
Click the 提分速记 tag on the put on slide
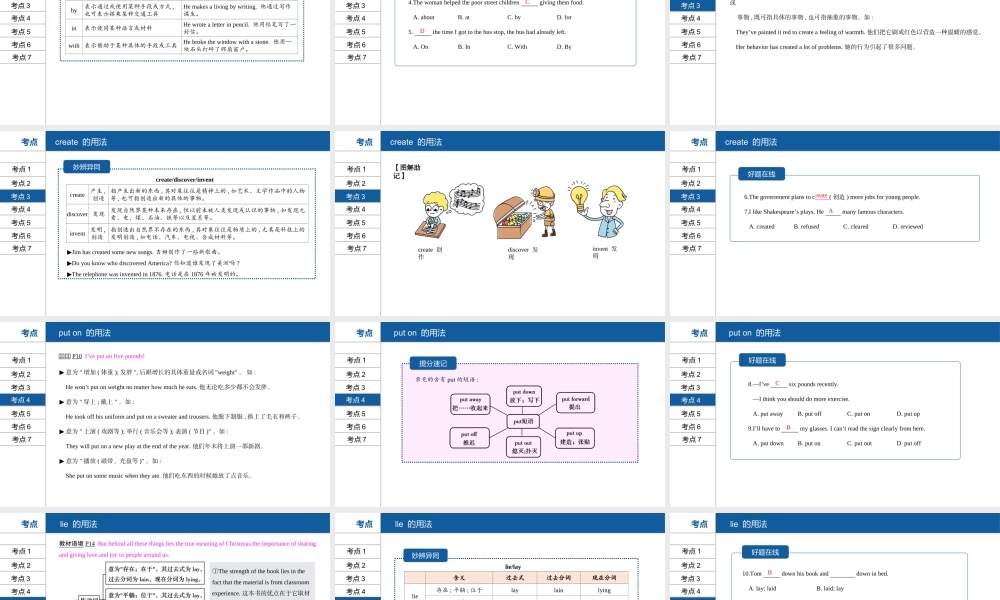coord(433,363)
